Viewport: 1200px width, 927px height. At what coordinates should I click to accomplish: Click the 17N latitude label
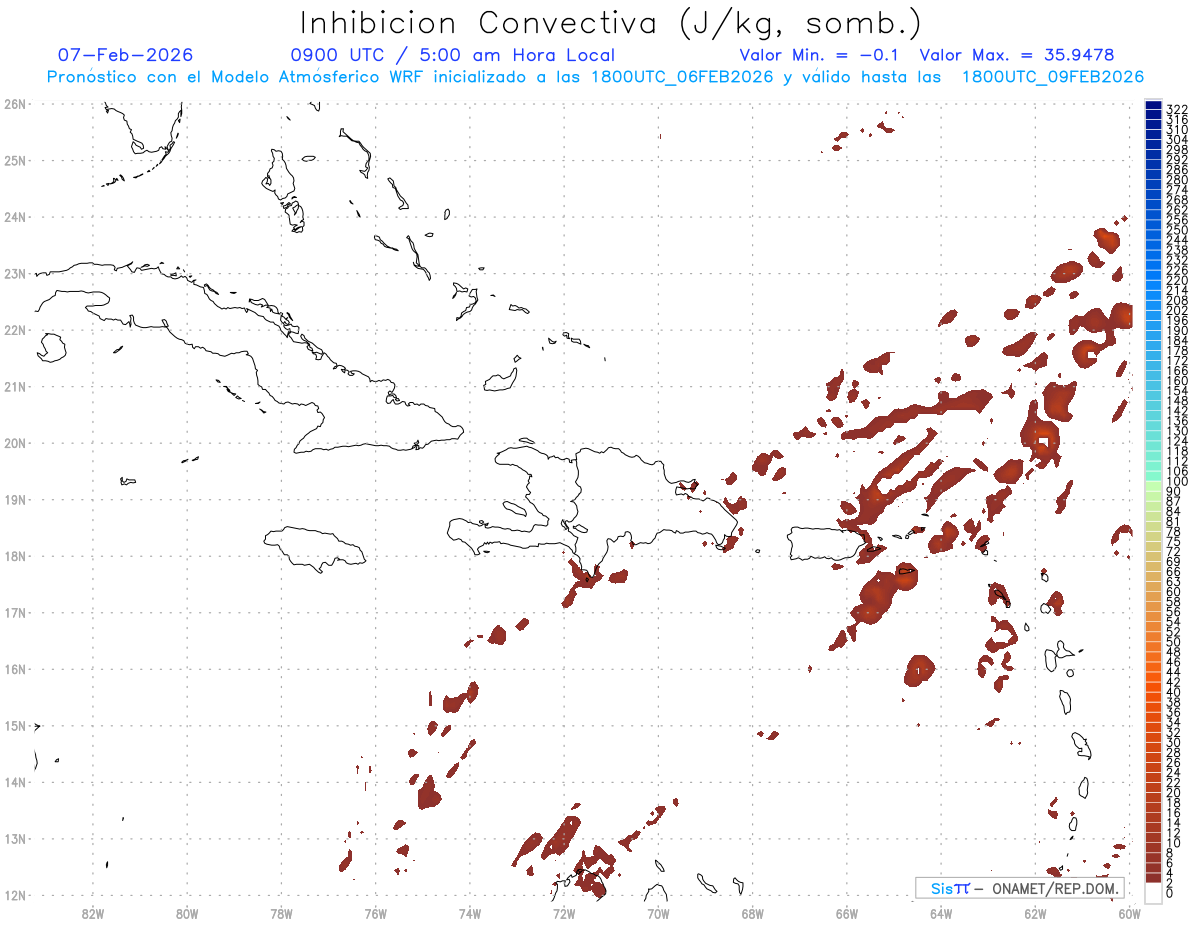point(16,612)
